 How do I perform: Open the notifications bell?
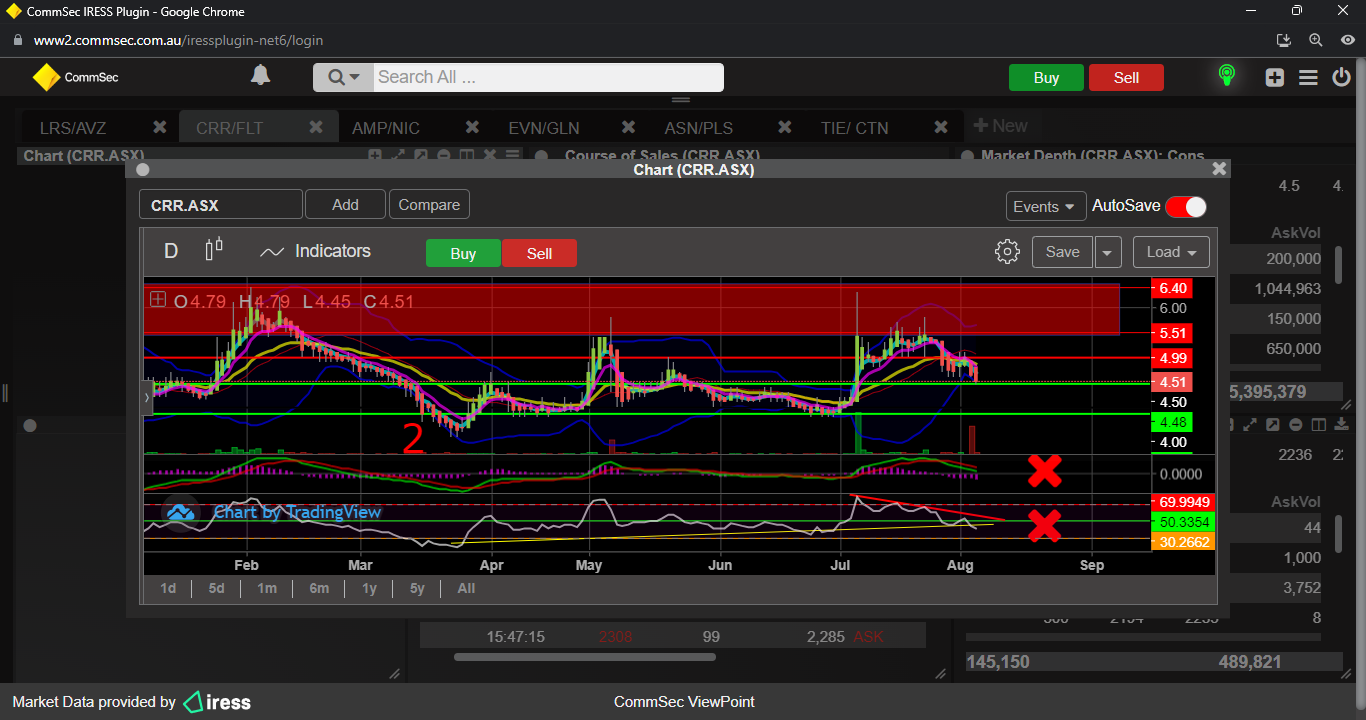260,76
